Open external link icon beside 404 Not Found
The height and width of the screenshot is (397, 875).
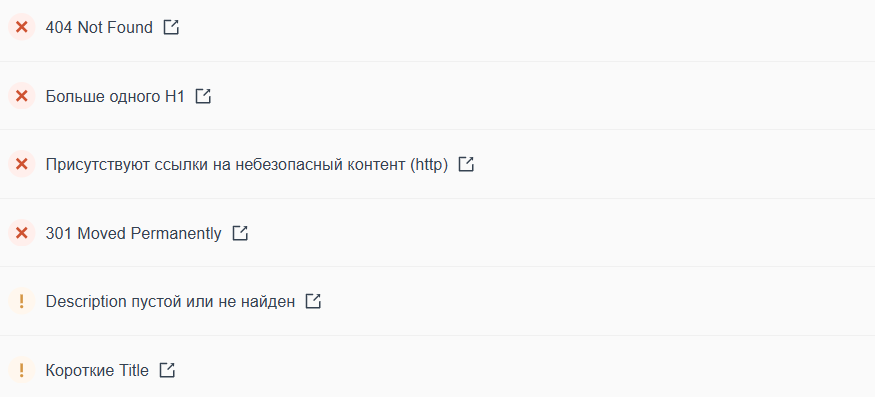(x=171, y=27)
